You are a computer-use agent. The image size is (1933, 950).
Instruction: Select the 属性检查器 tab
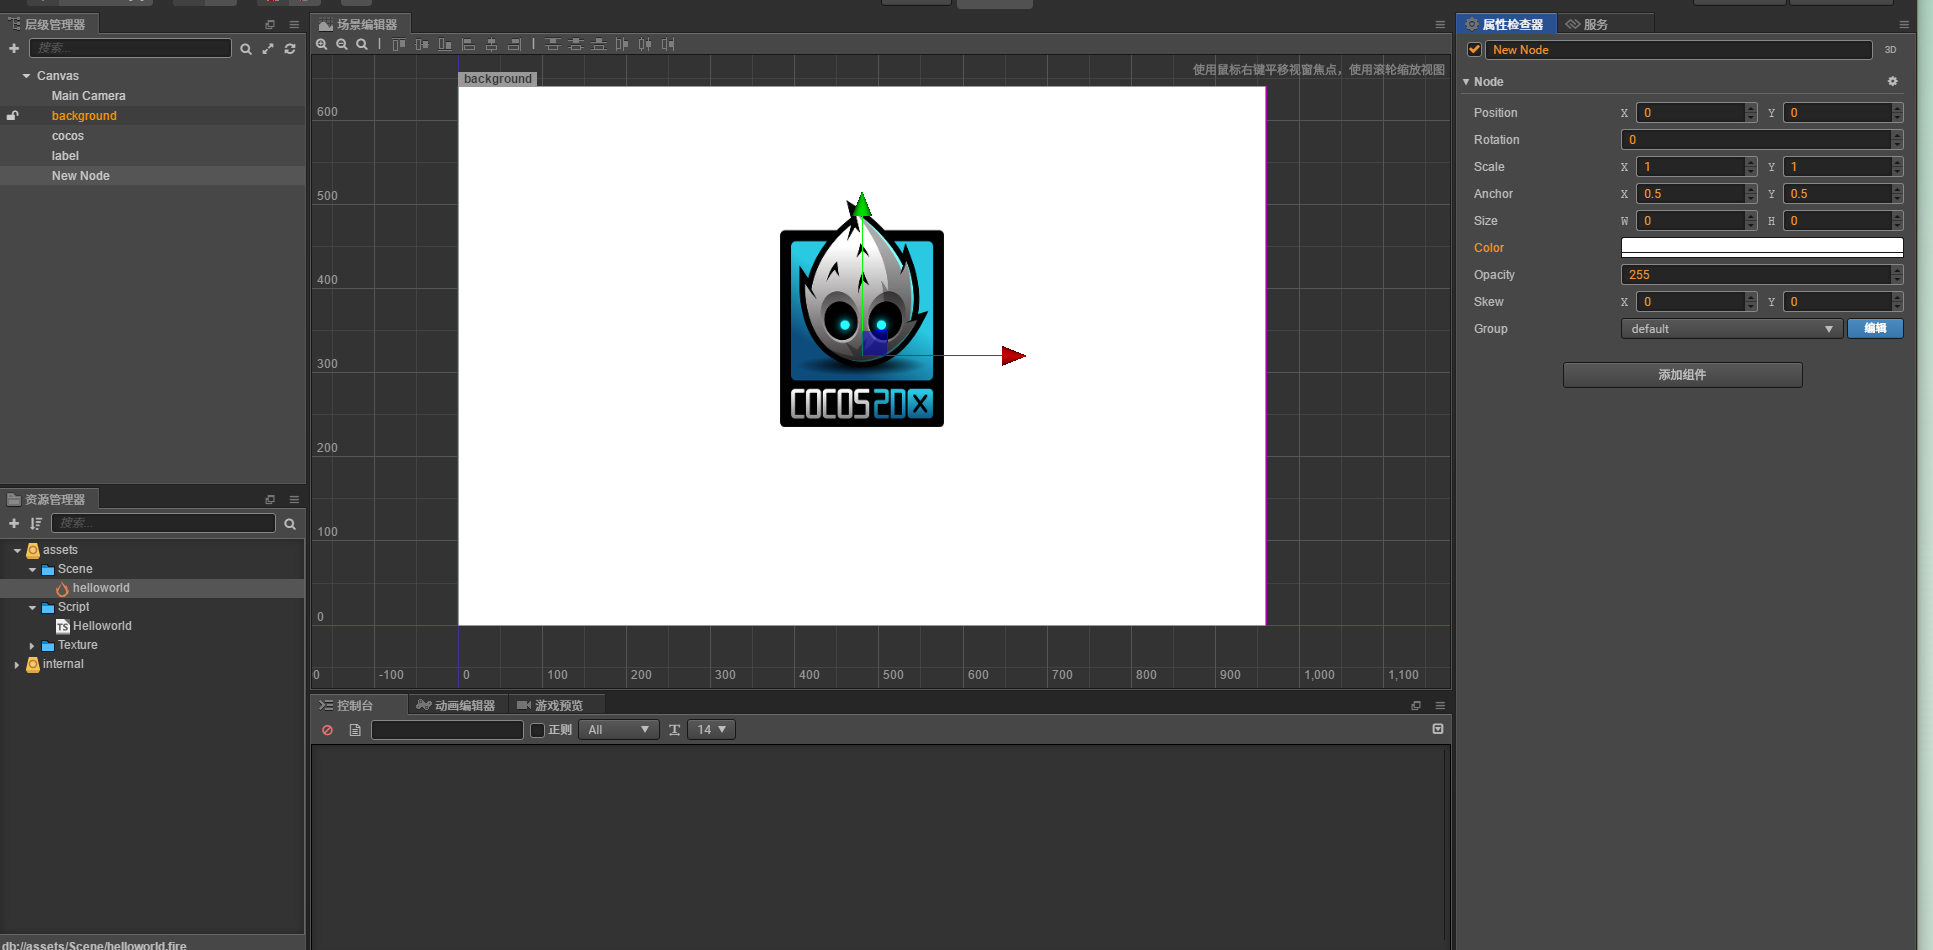(x=1504, y=24)
